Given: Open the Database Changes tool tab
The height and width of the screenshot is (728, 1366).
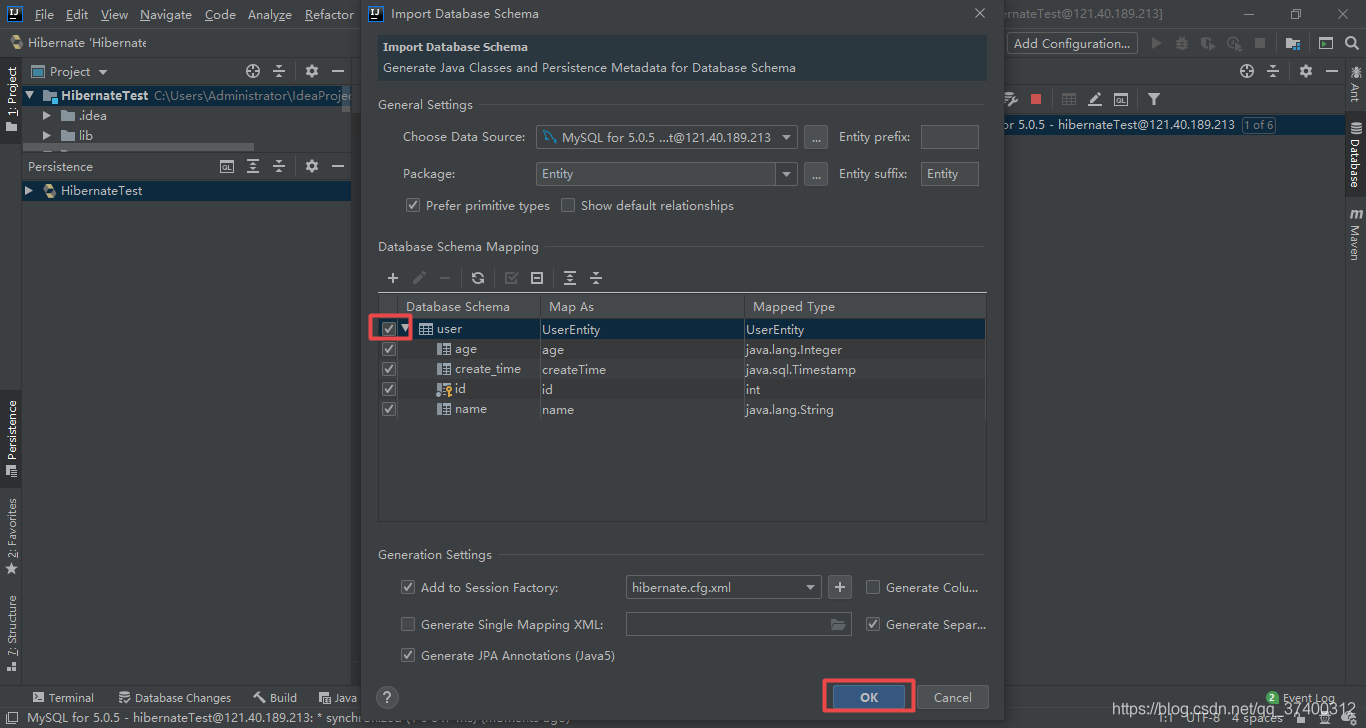Looking at the screenshot, I should [x=174, y=698].
